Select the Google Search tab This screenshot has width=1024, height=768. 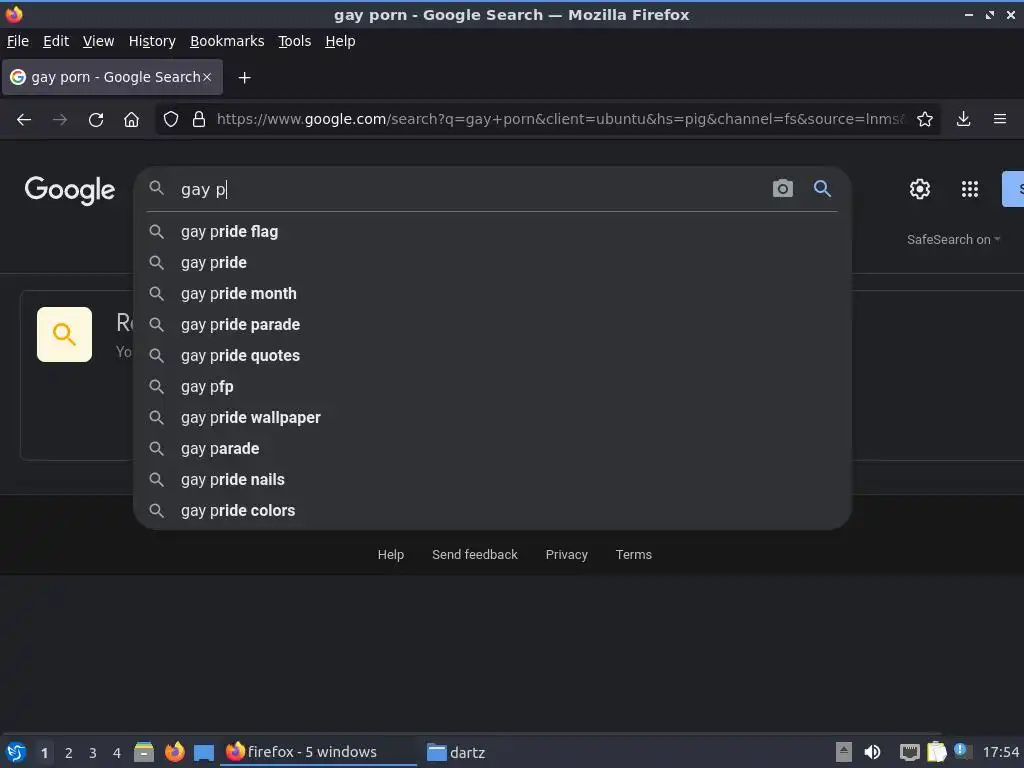[x=112, y=77]
